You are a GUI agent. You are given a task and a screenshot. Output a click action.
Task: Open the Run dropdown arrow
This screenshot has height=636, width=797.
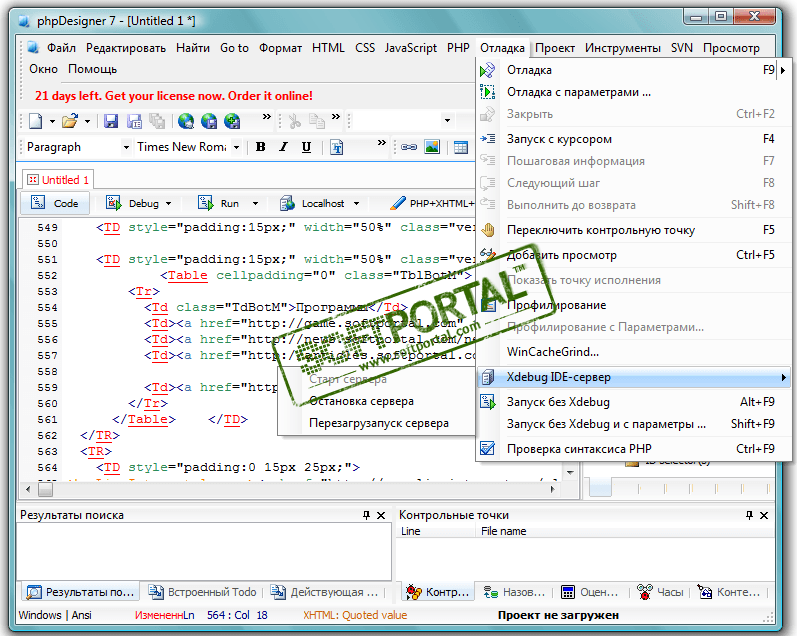[x=255, y=204]
